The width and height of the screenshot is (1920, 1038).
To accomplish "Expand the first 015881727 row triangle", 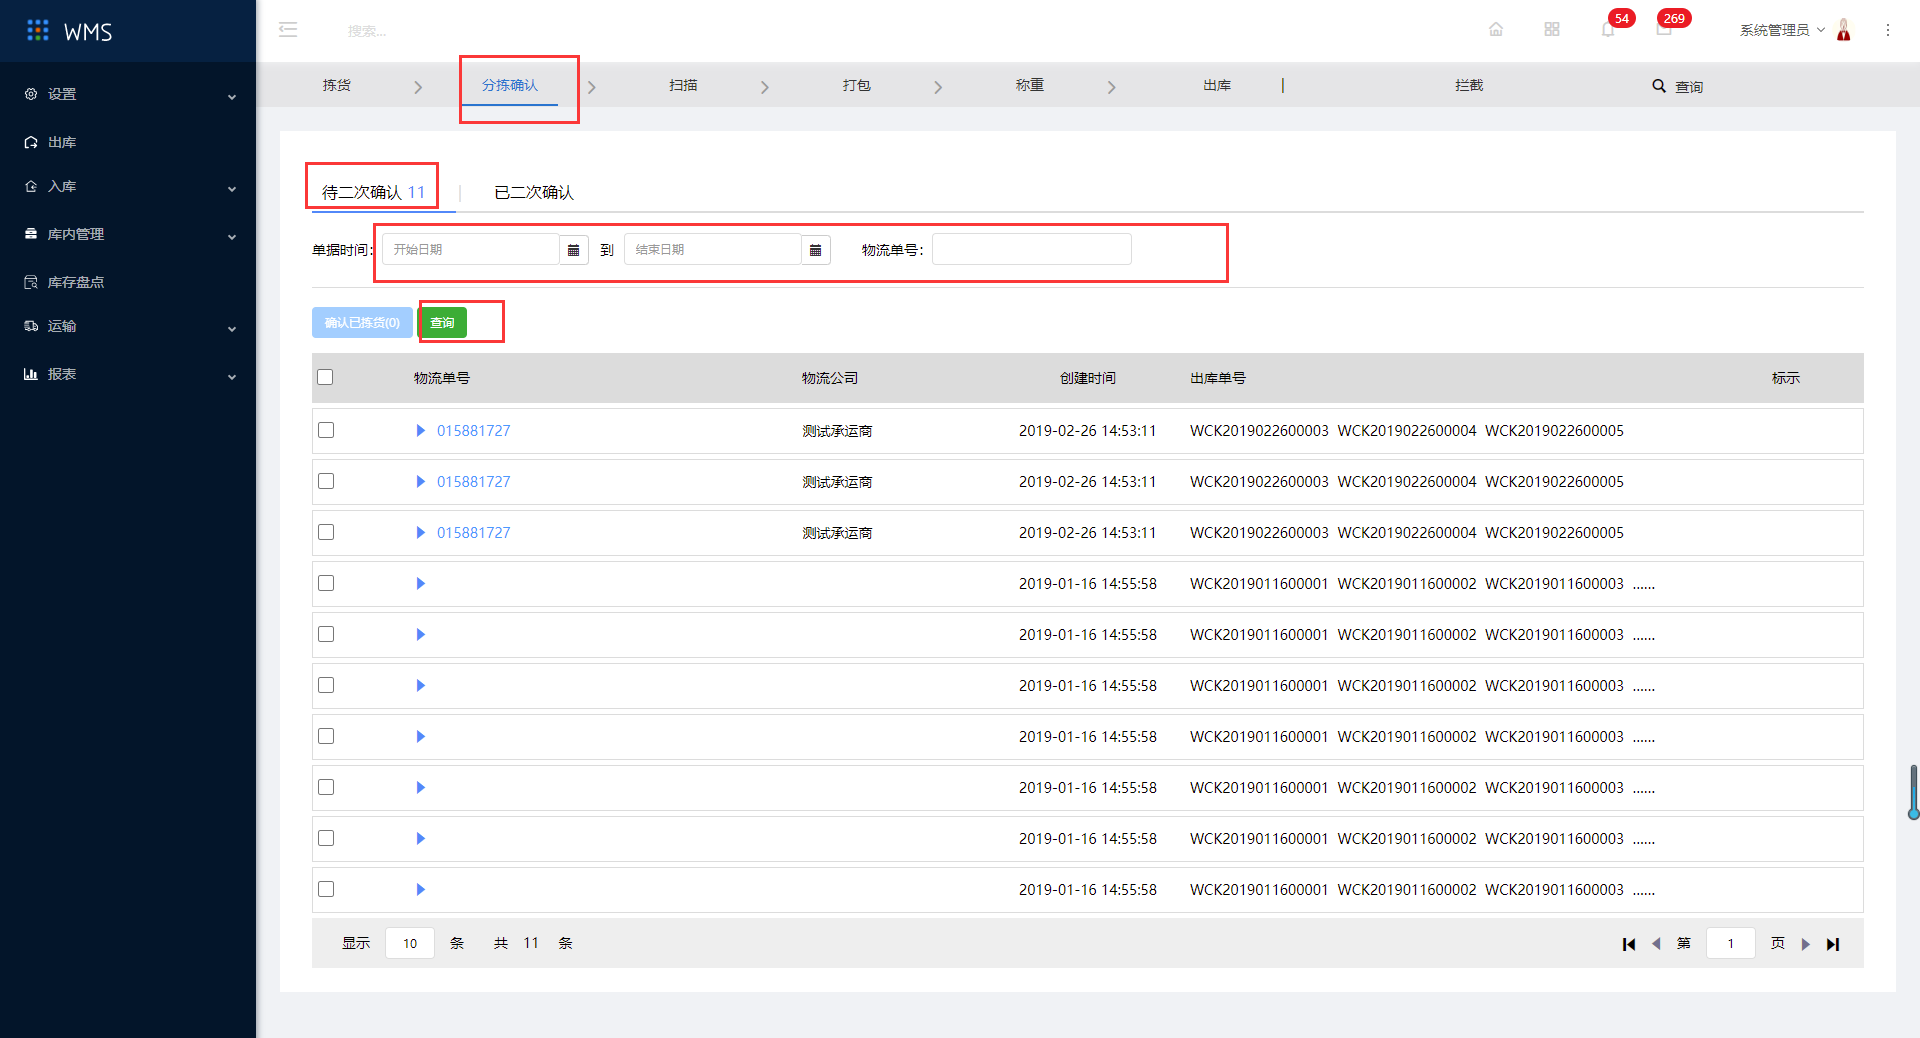I will point(421,431).
